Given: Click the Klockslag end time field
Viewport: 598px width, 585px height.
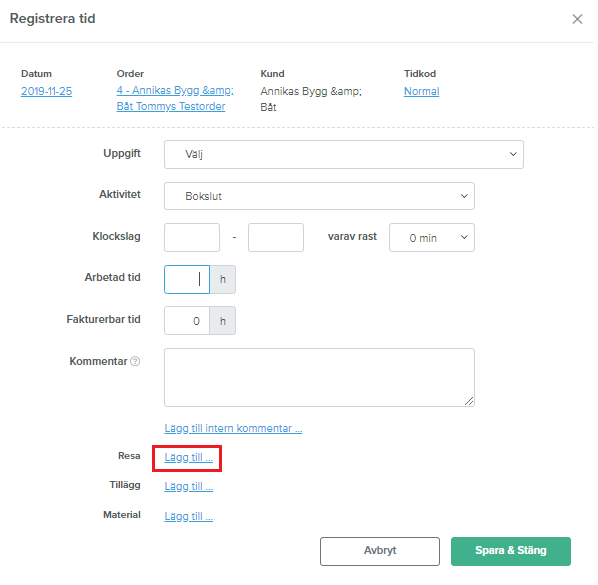Looking at the screenshot, I should (276, 238).
